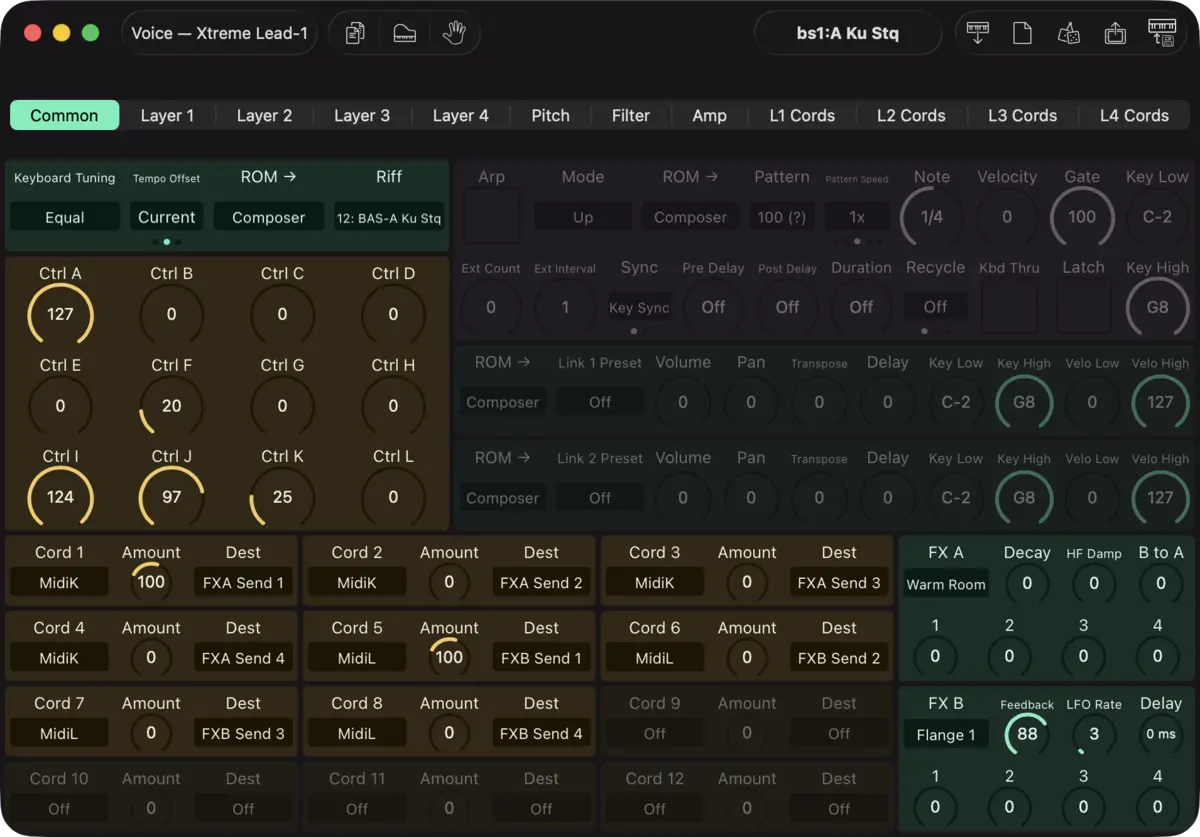The height and width of the screenshot is (837, 1200).
Task: Open the Riff 12: BAS-A Ku Stq dropdown
Action: click(389, 217)
